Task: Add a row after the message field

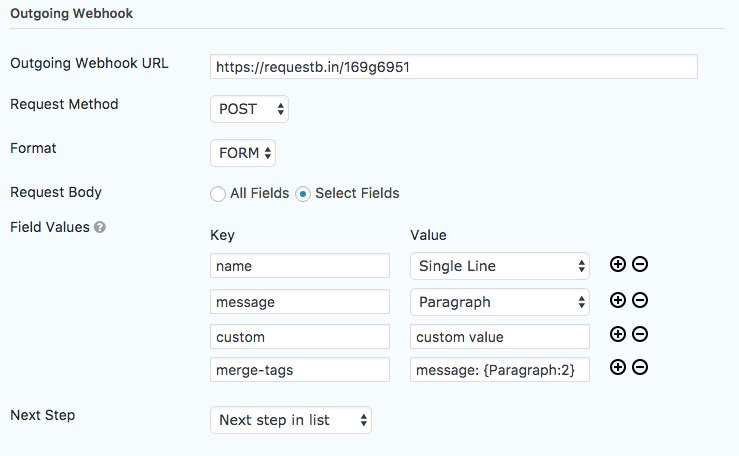Action: pyautogui.click(x=617, y=300)
